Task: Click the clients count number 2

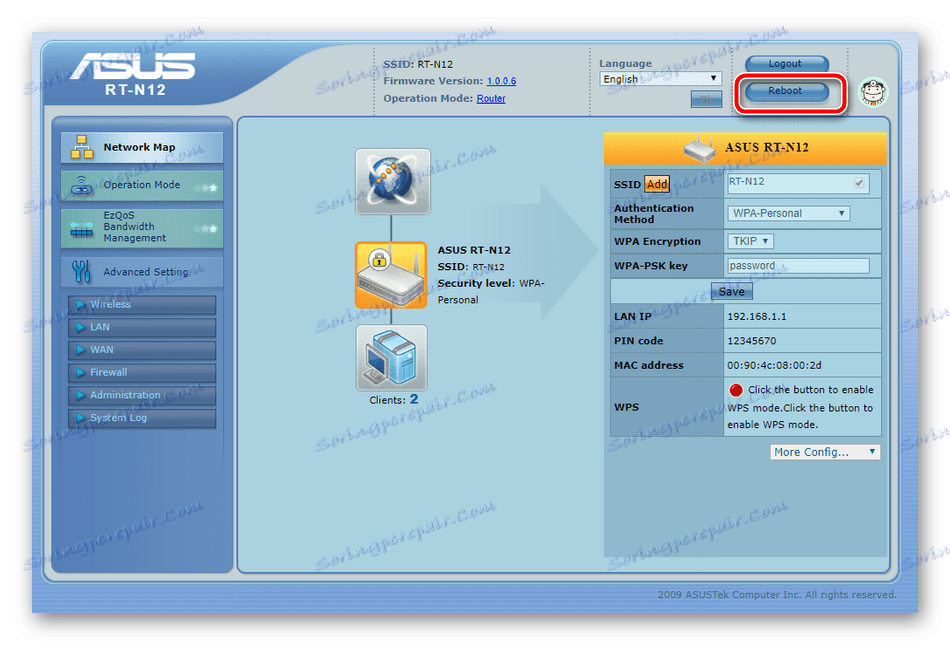Action: point(414,399)
